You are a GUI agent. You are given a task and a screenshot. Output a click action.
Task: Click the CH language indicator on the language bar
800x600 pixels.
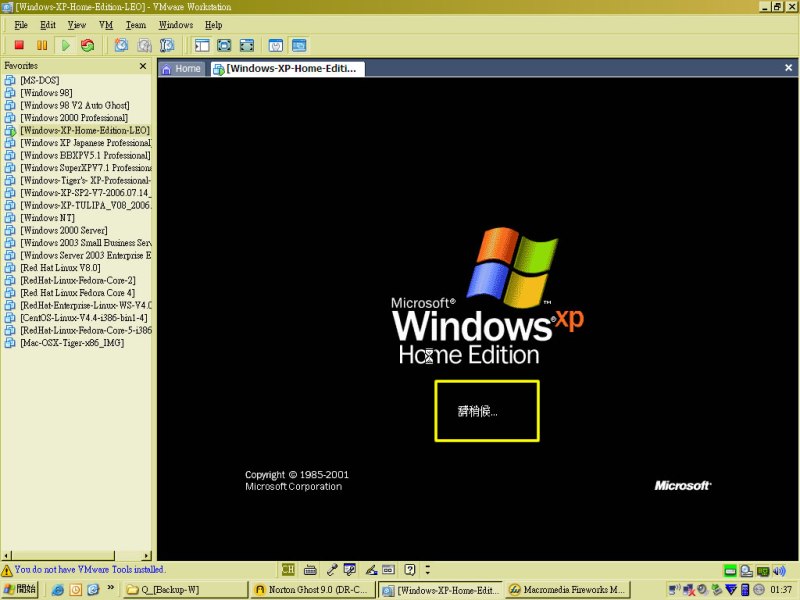point(288,569)
